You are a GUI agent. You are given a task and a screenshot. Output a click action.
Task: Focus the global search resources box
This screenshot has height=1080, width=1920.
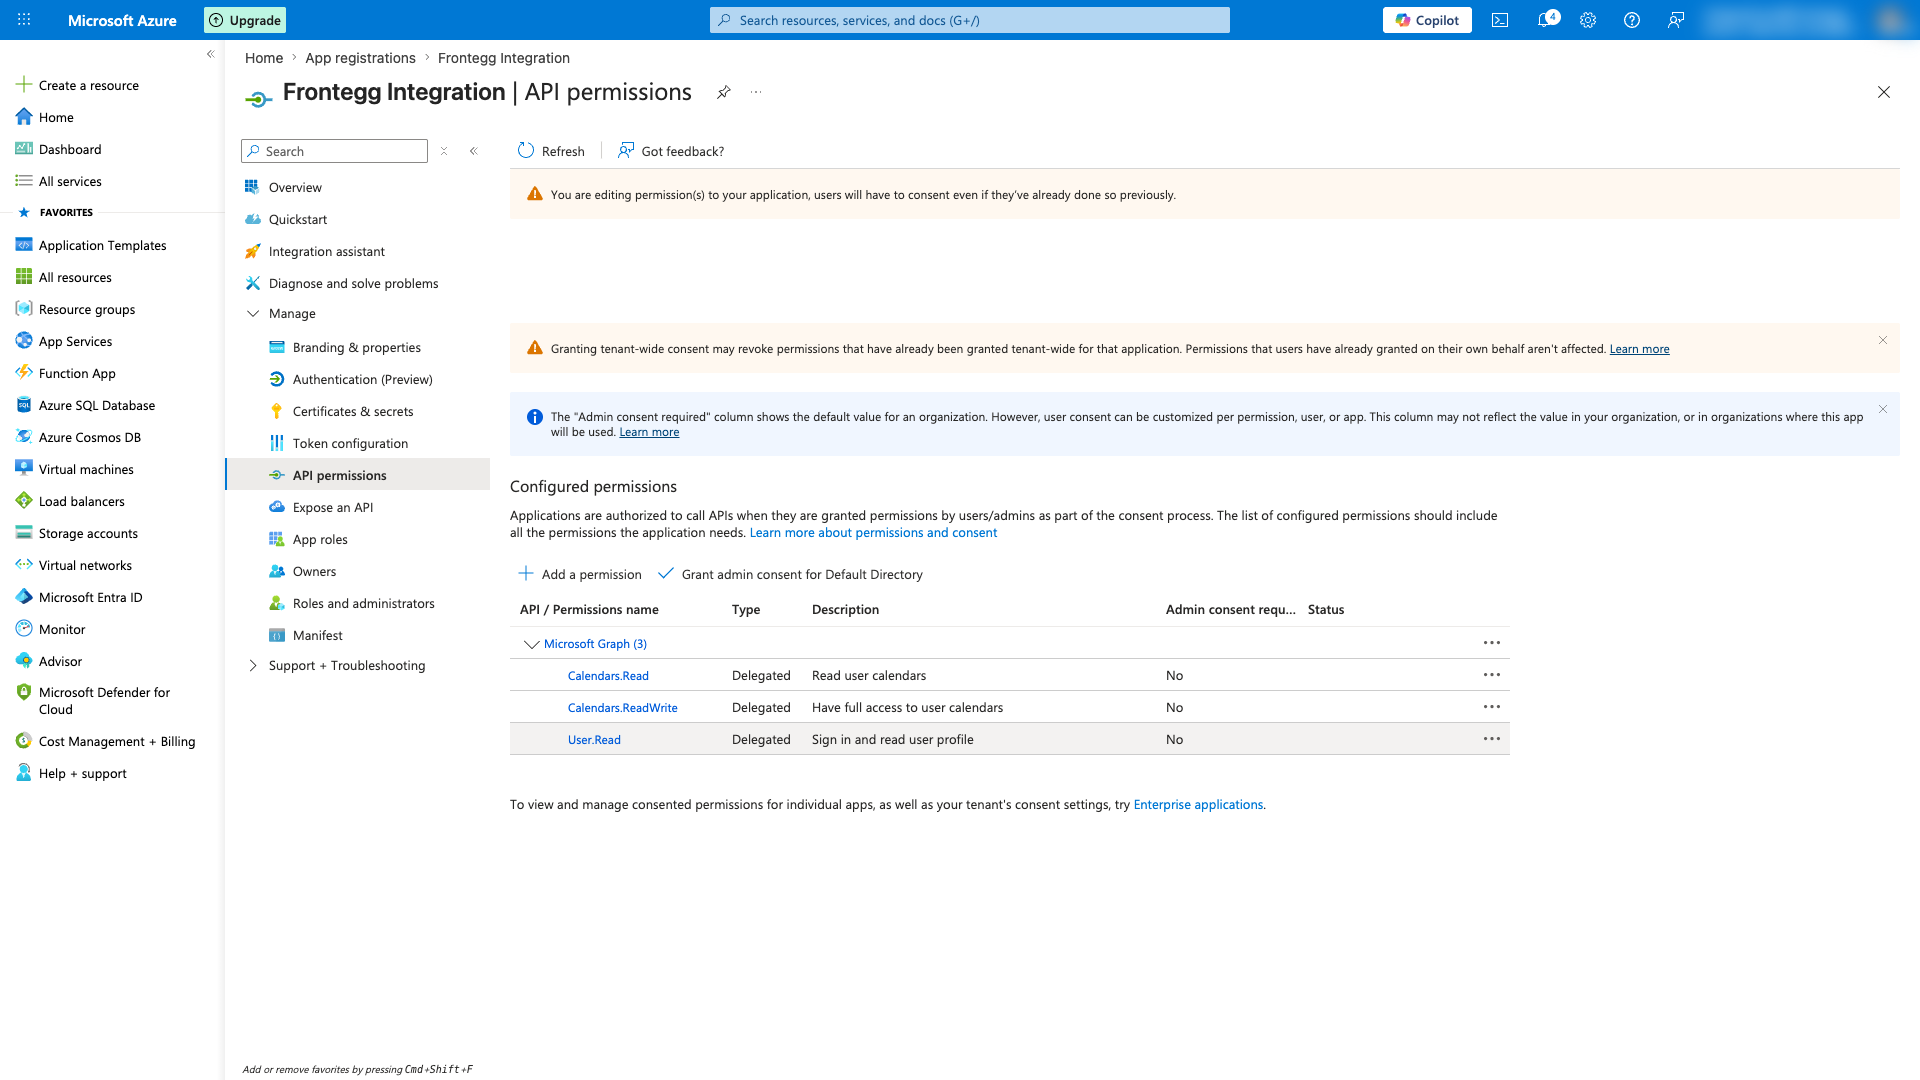[x=970, y=20]
